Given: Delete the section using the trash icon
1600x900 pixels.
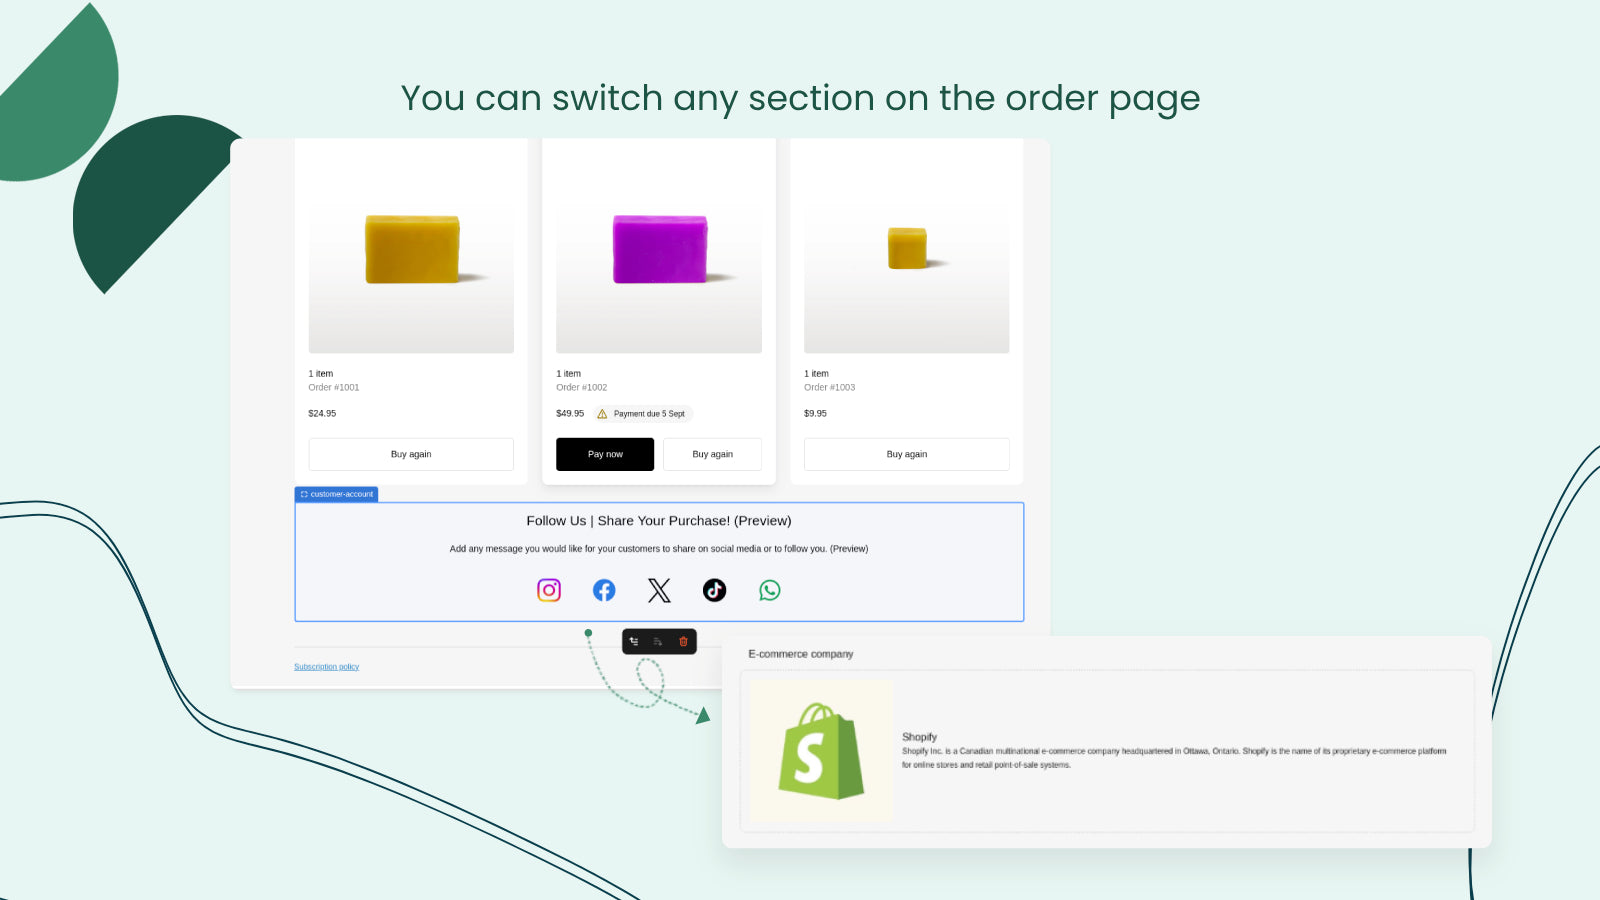Looking at the screenshot, I should pos(682,641).
